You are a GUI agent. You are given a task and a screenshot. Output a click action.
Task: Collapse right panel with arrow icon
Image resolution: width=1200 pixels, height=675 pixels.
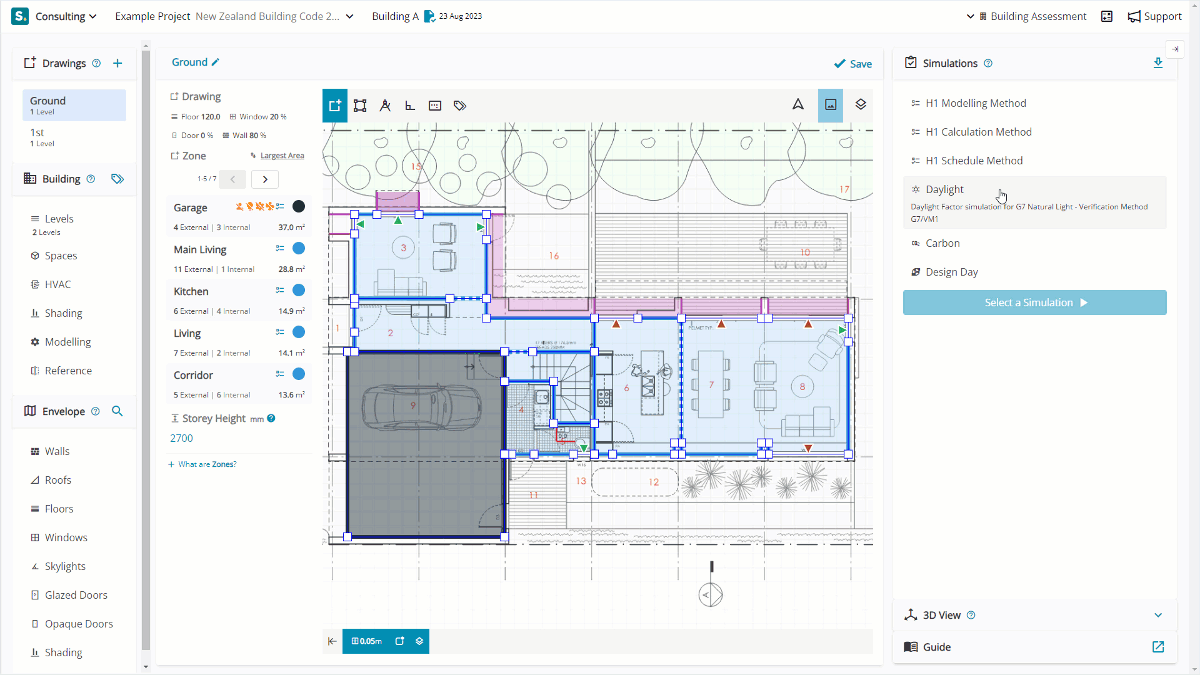(x=1174, y=49)
